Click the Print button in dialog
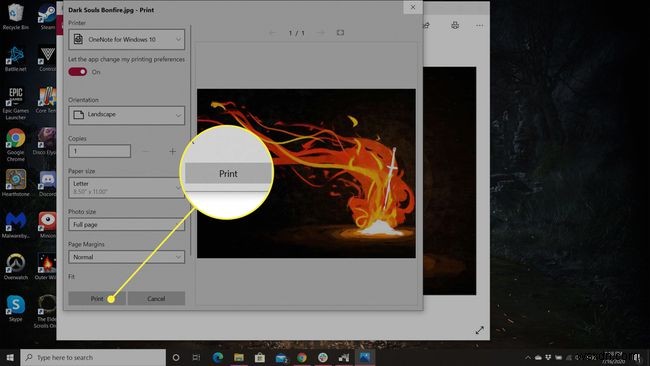 point(97,298)
